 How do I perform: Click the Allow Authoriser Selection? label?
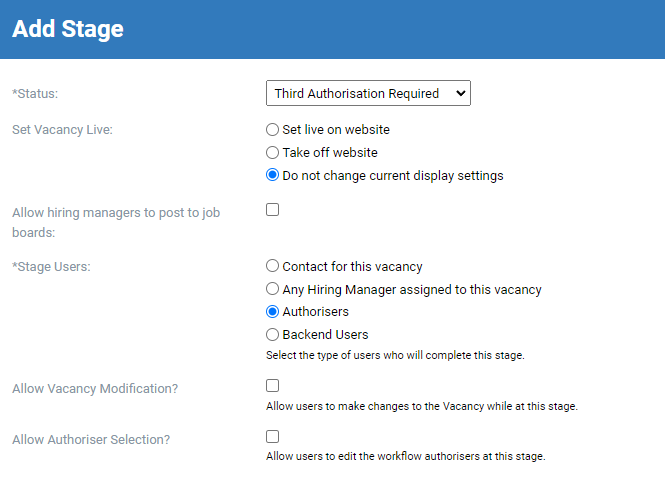pyautogui.click(x=91, y=440)
